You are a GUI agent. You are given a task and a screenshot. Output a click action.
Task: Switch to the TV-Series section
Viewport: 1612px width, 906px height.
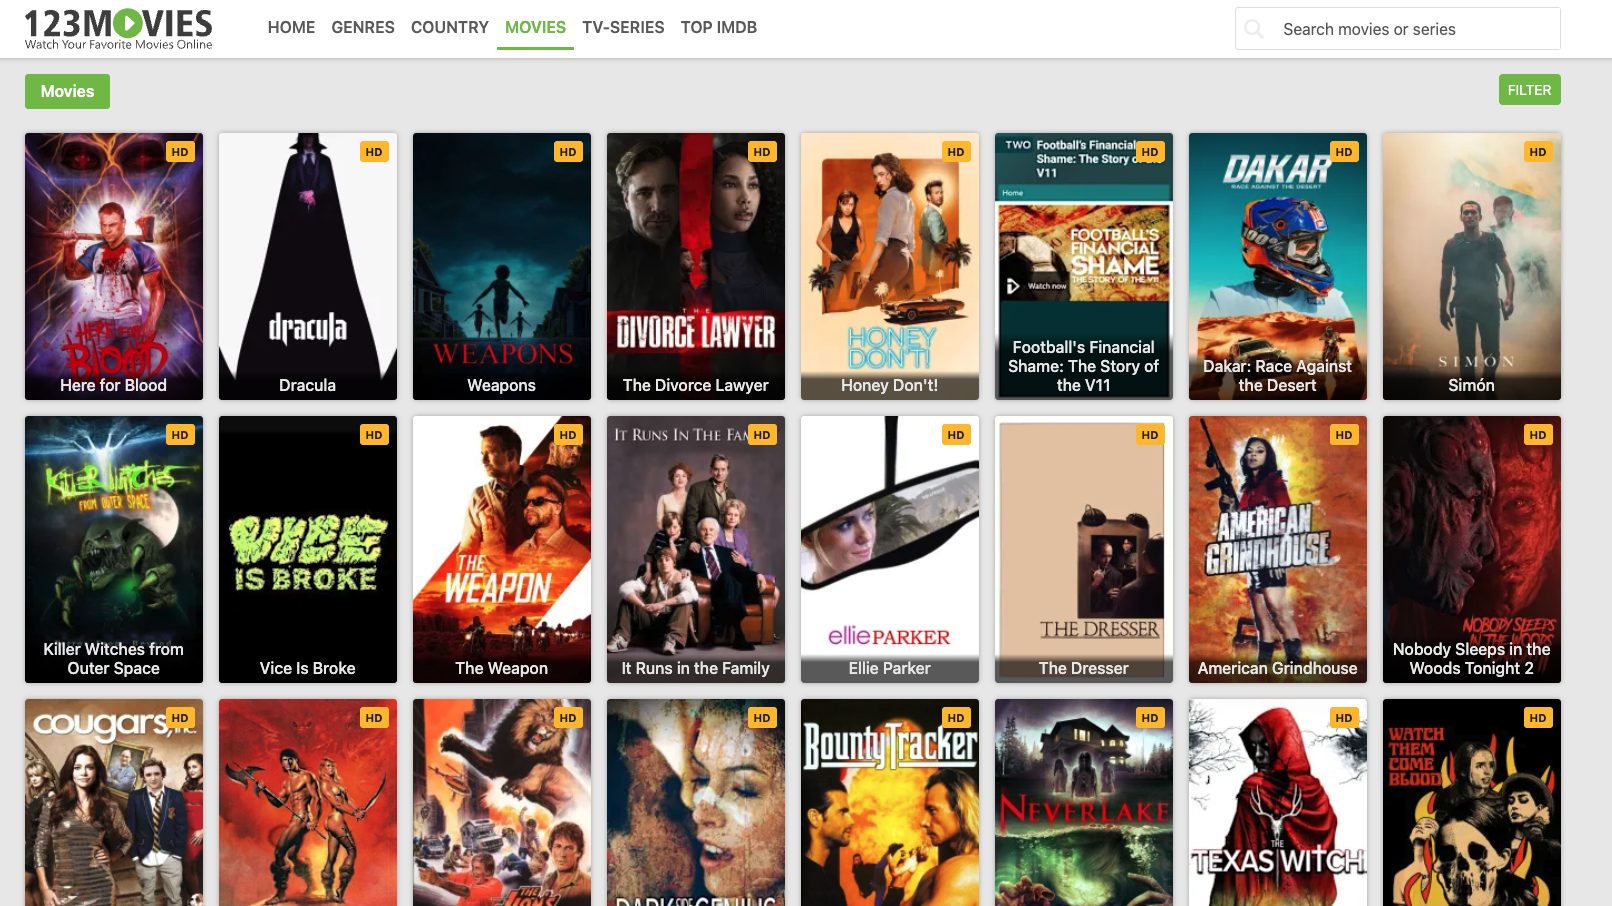pyautogui.click(x=623, y=28)
